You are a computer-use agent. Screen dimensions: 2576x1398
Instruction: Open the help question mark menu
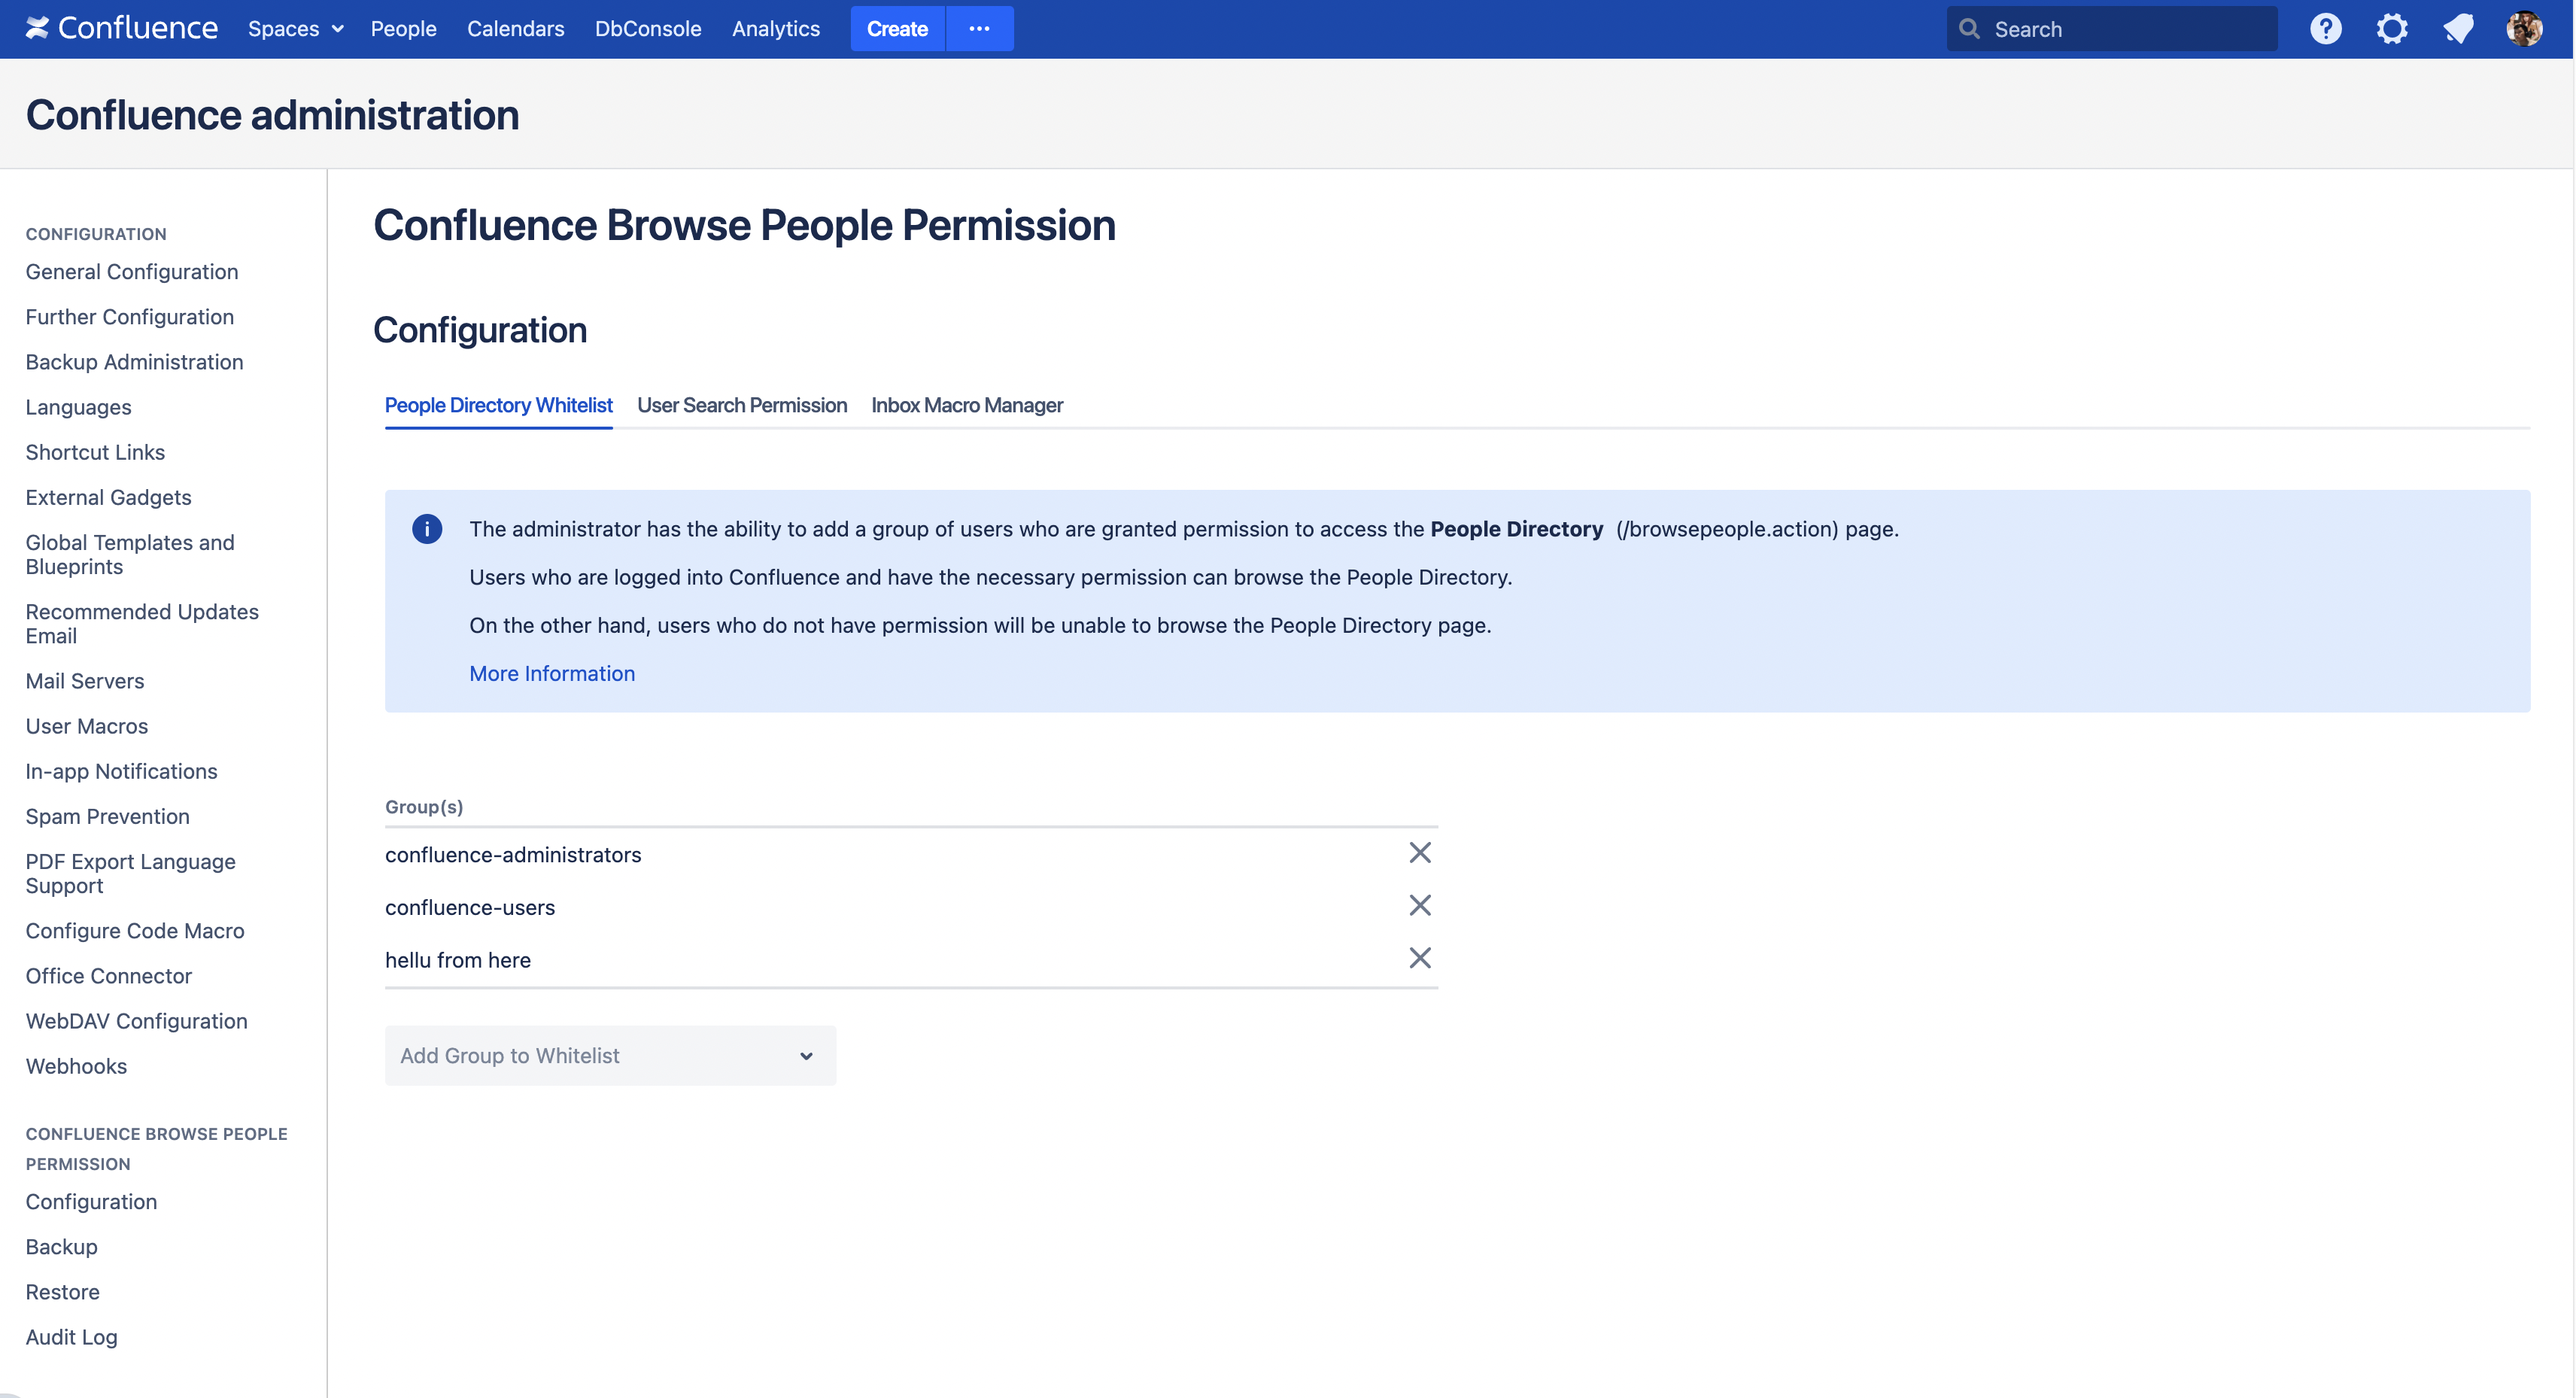[2325, 28]
